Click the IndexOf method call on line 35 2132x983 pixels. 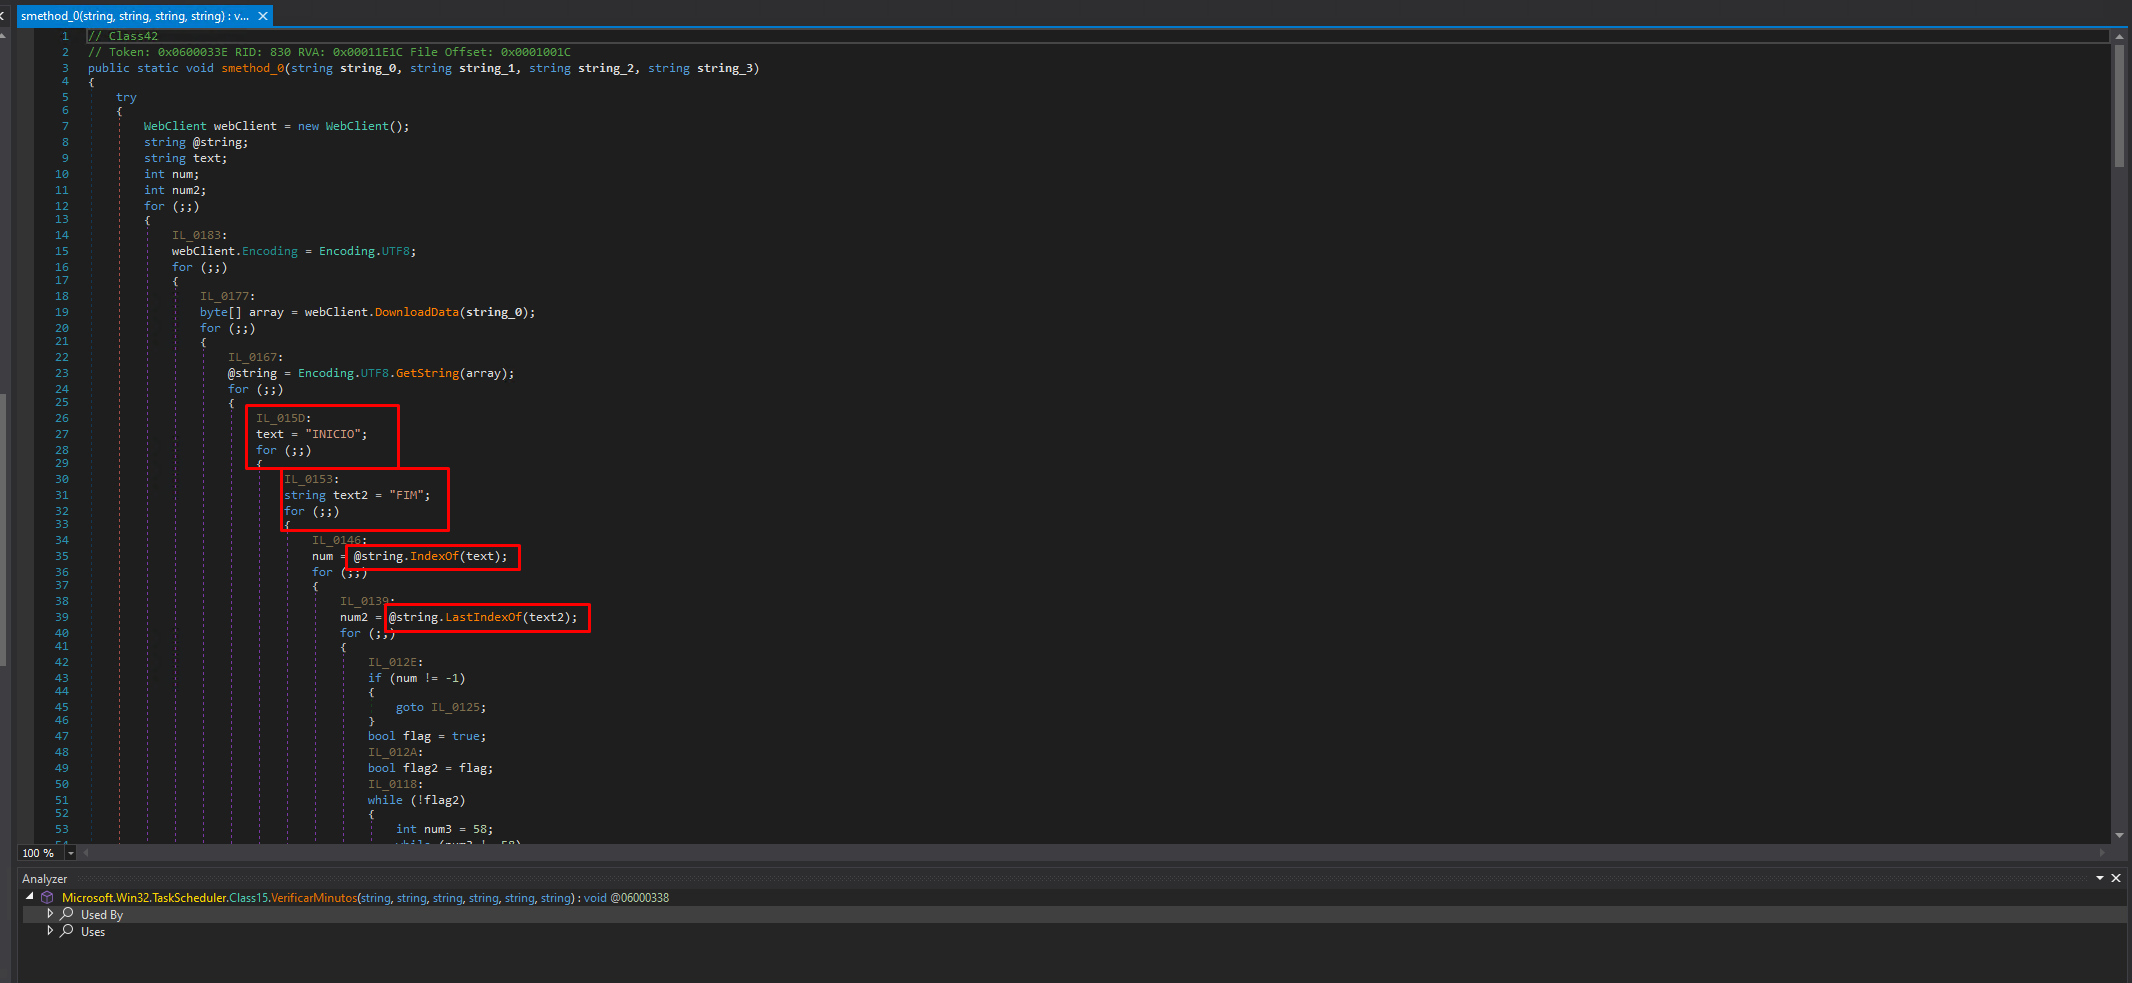click(434, 556)
